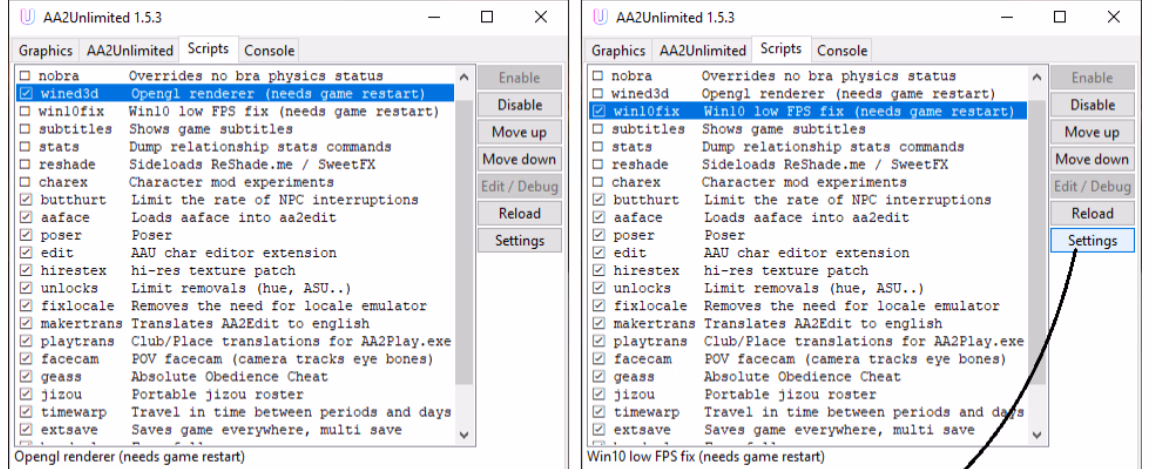Toggle subtitles checkbox in left window

(x=26, y=129)
